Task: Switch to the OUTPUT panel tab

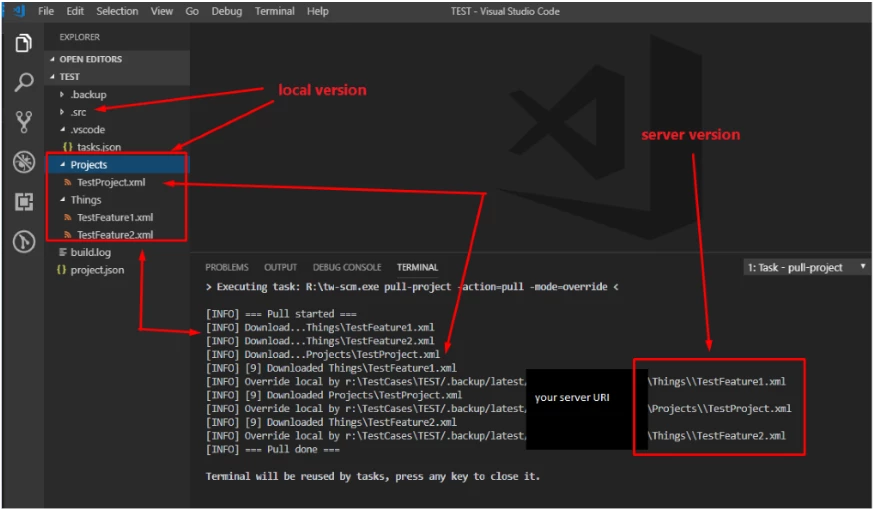Action: click(280, 267)
